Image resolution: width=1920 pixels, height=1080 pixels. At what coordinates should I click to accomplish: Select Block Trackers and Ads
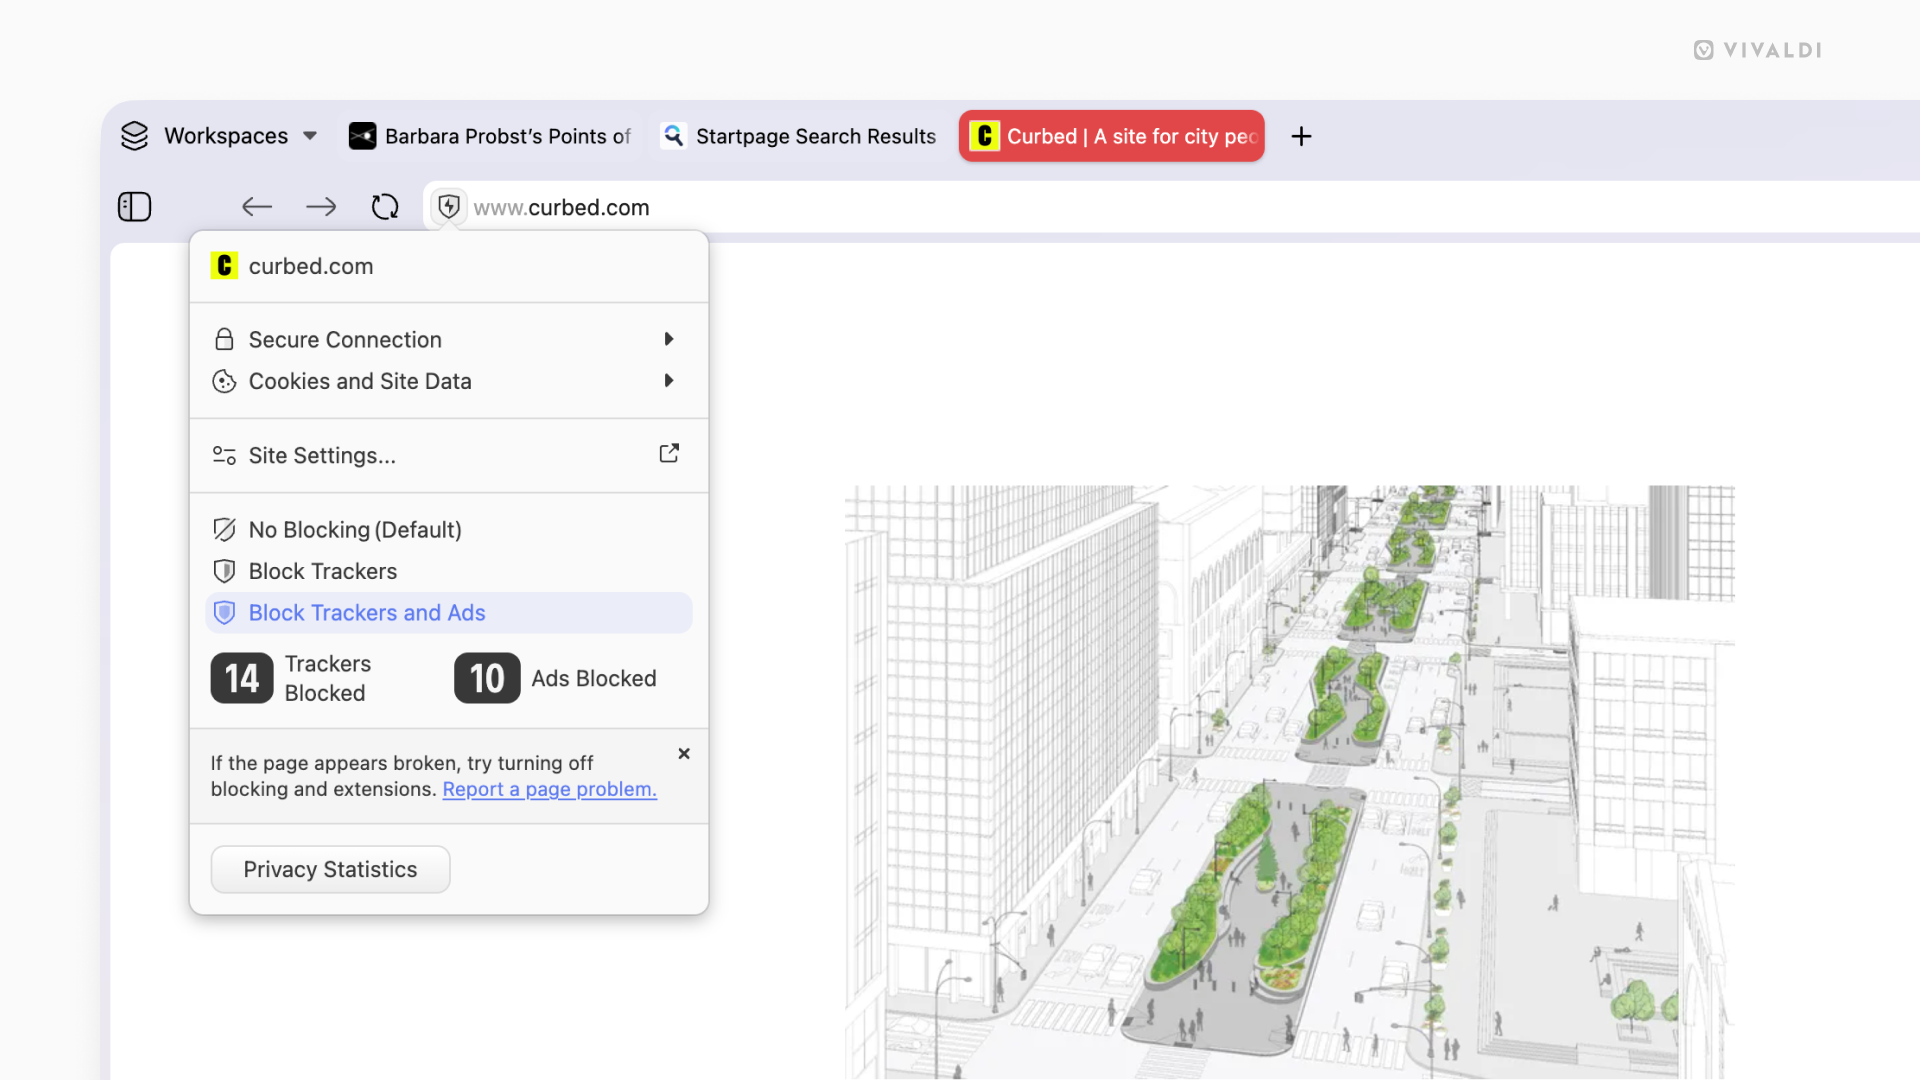(449, 613)
